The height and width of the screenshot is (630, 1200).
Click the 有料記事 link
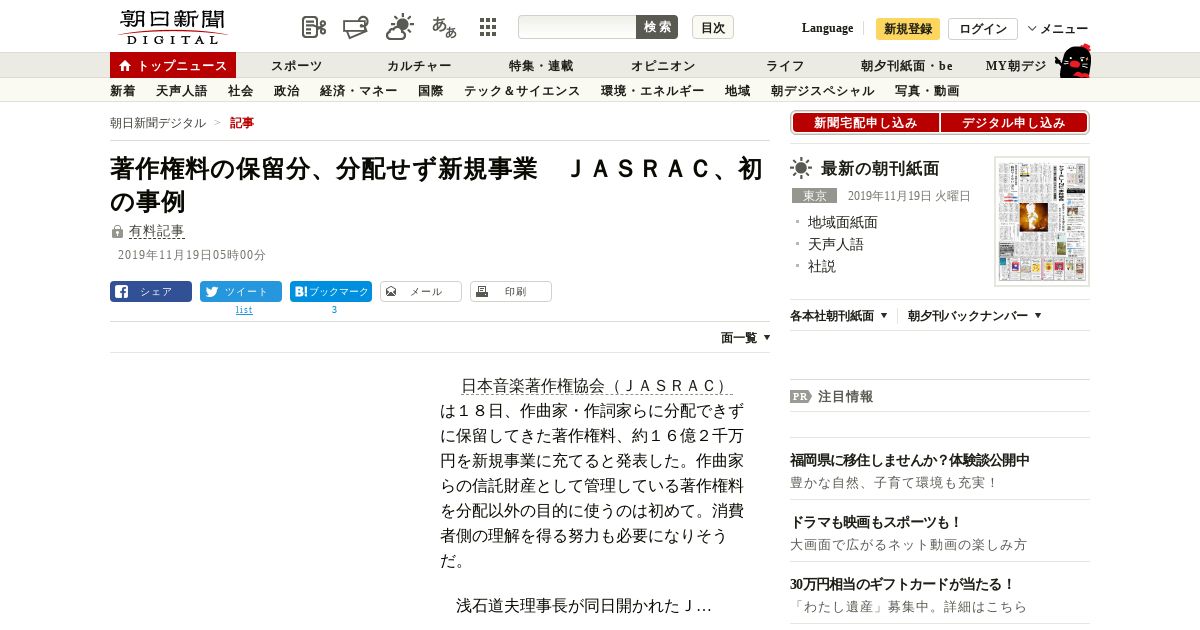156,231
